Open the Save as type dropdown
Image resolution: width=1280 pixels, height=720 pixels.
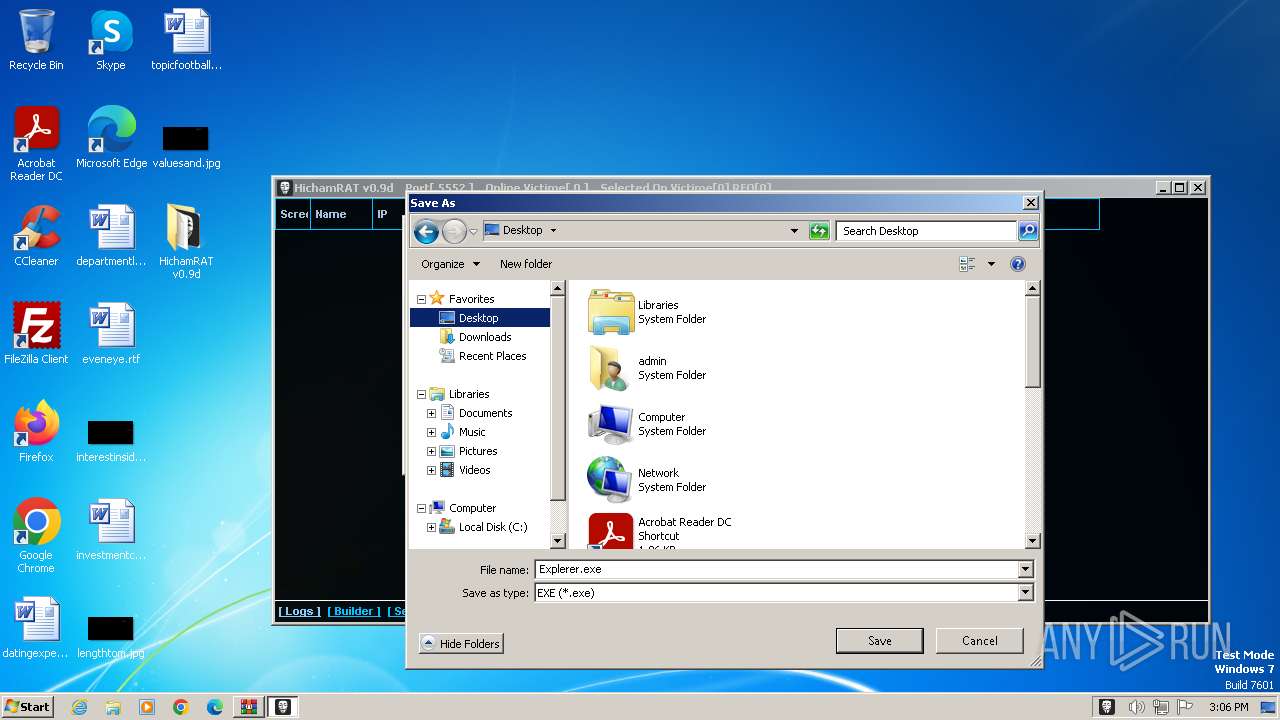(1025, 593)
